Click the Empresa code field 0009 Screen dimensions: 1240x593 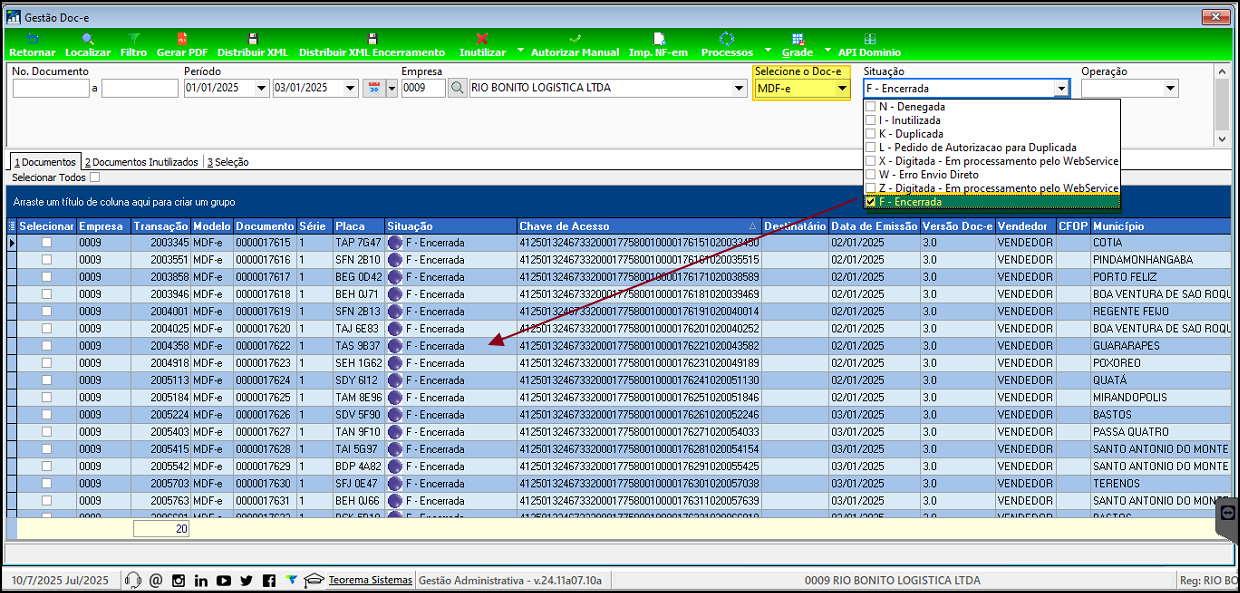[423, 88]
